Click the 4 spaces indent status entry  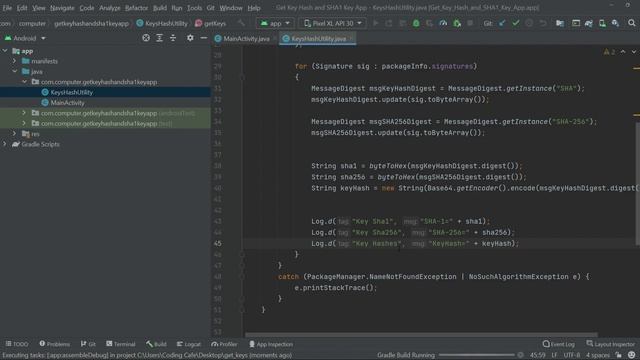598,355
